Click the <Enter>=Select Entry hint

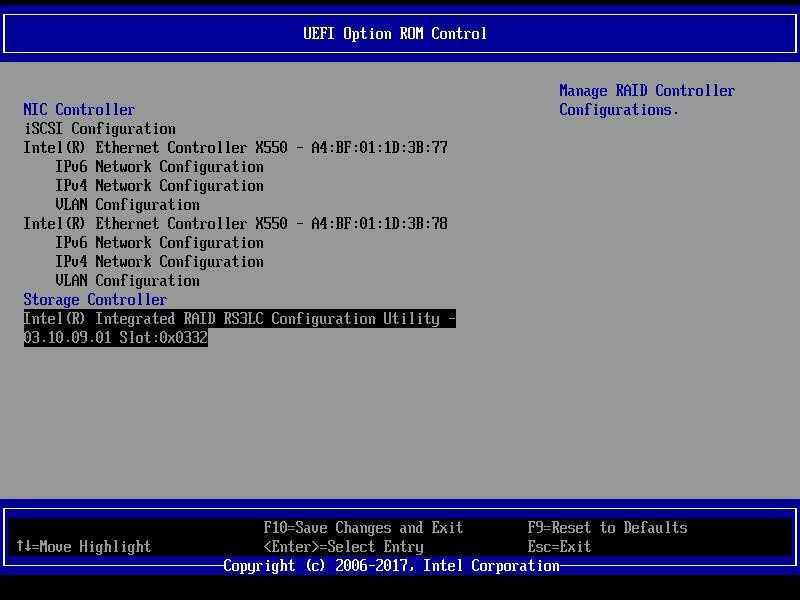343,546
